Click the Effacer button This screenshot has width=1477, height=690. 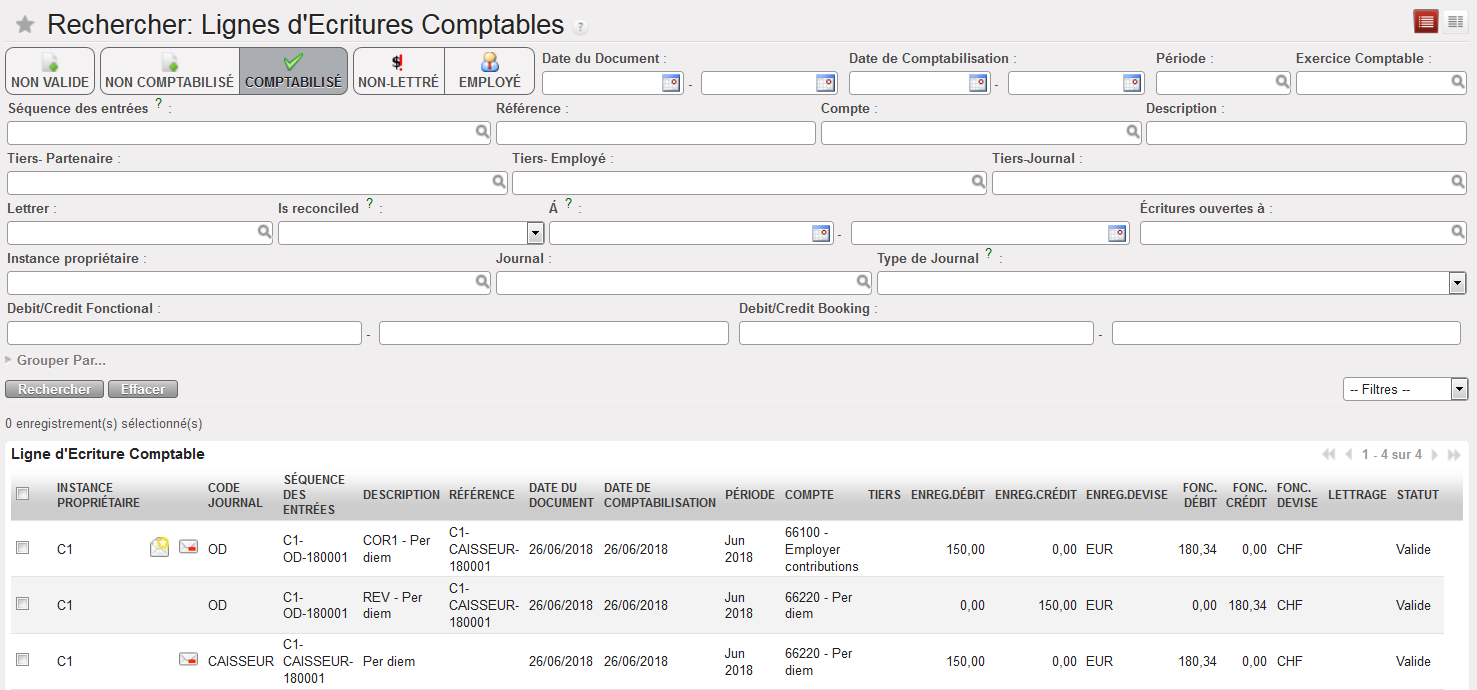[x=143, y=389]
